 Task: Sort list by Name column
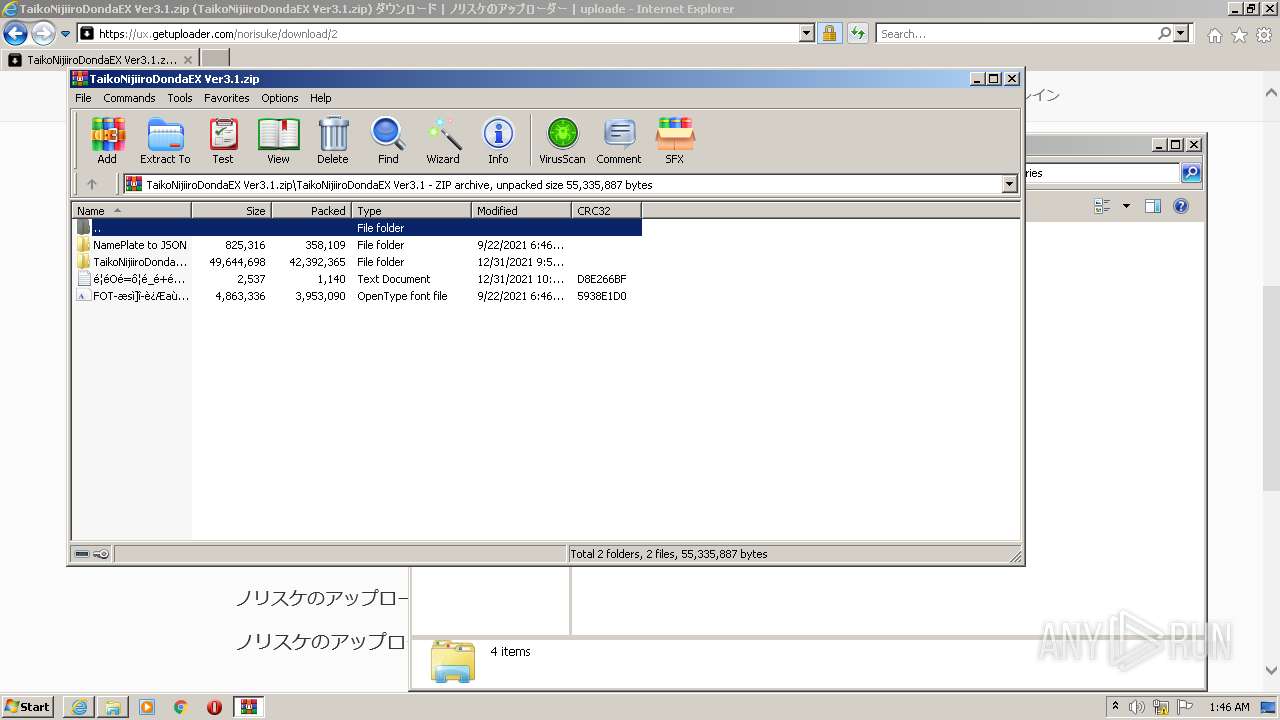pyautogui.click(x=131, y=211)
